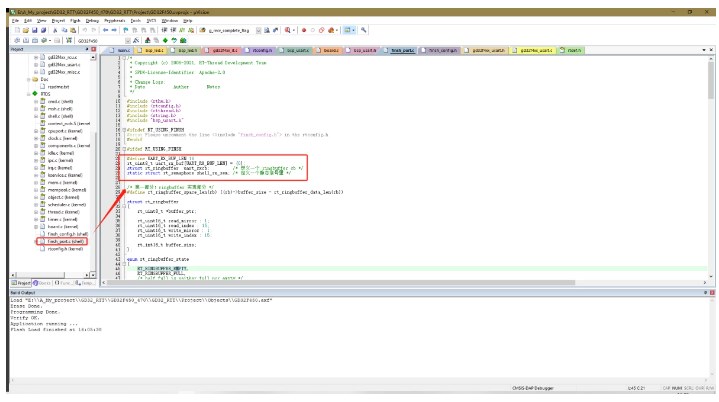Click the Rebuild all target files icon
Screen dimensions: 719x402
pos(35,41)
